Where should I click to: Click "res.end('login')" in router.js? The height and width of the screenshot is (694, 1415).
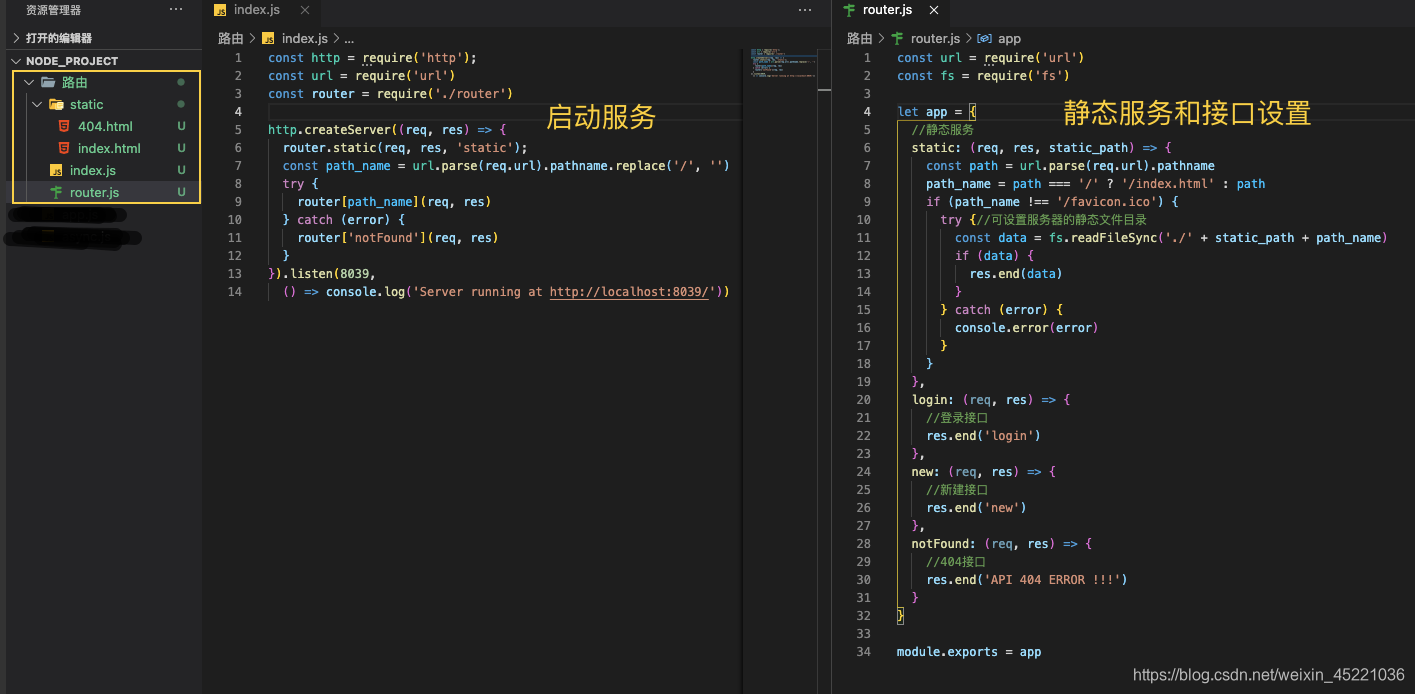(x=984, y=436)
